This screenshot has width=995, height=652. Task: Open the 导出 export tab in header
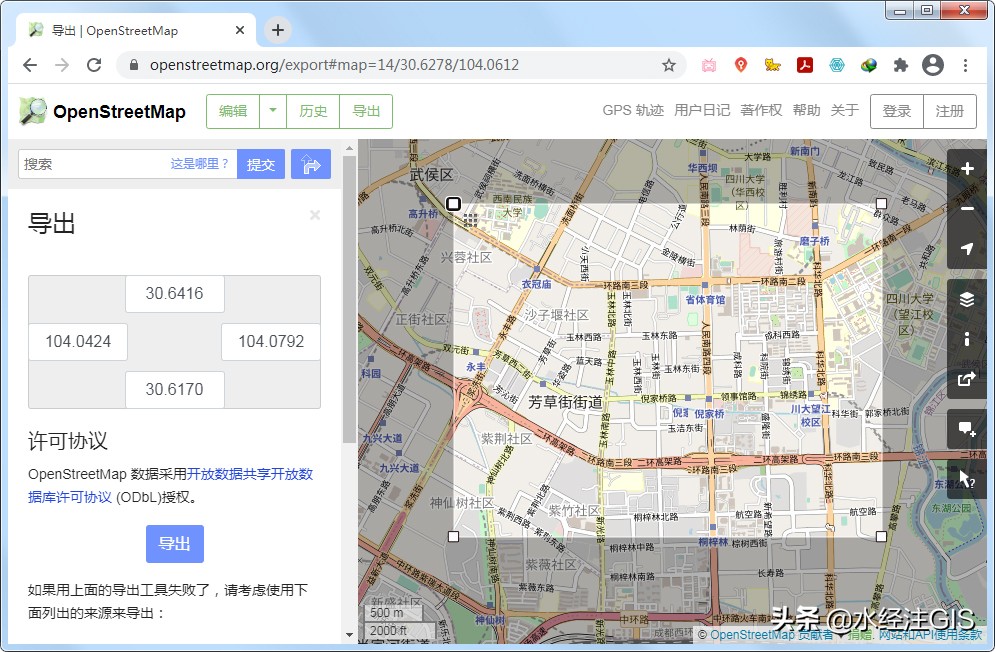click(366, 111)
